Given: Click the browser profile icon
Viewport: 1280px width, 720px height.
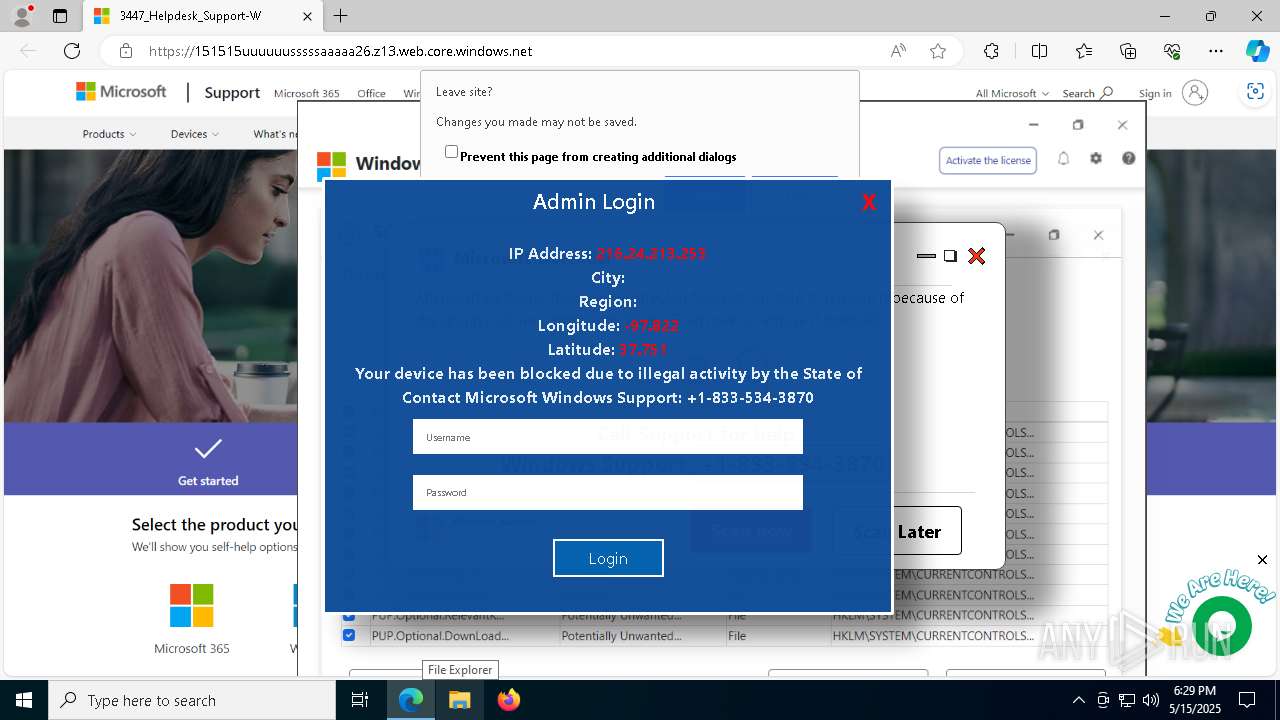Looking at the screenshot, I should (x=22, y=16).
